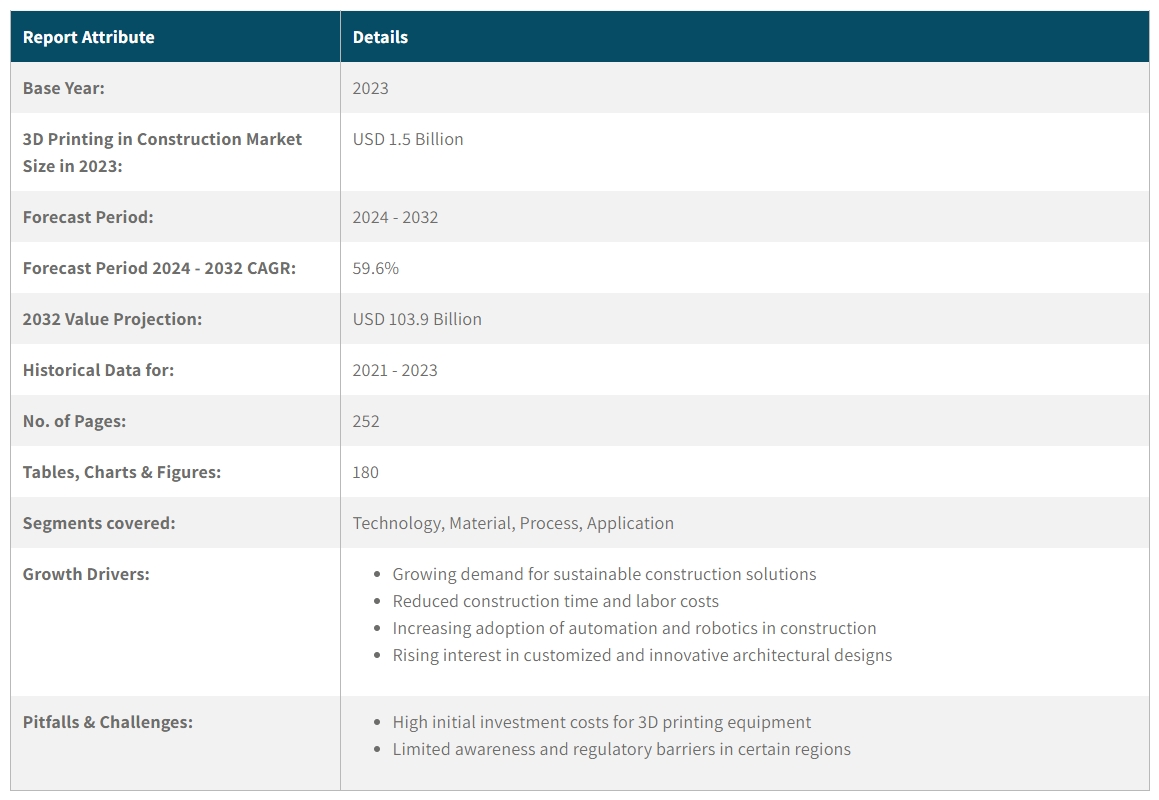Screen dimensions: 1159x800
Task: Click the high initial investment costs bullet
Action: [601, 722]
